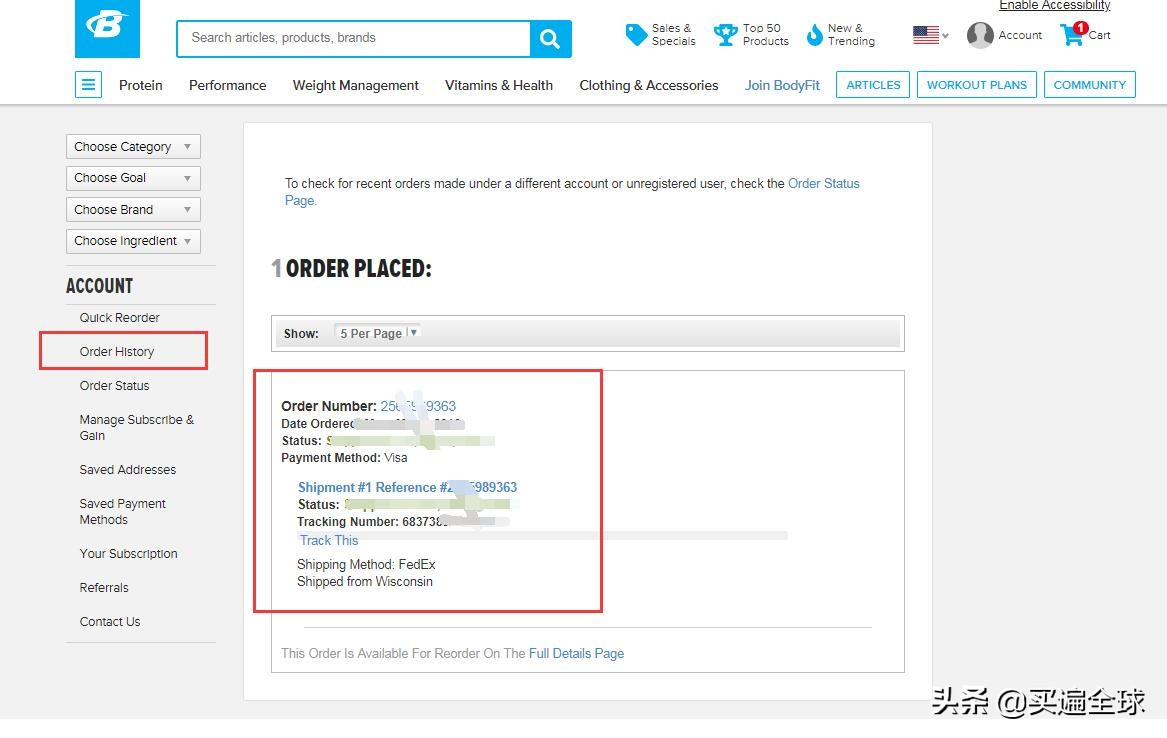Open the Weight Management menu
The width and height of the screenshot is (1167, 738).
[x=356, y=86]
